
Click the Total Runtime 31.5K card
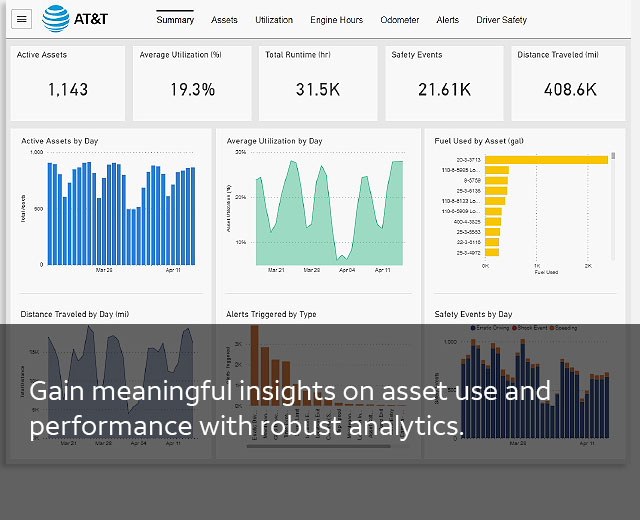coord(318,84)
